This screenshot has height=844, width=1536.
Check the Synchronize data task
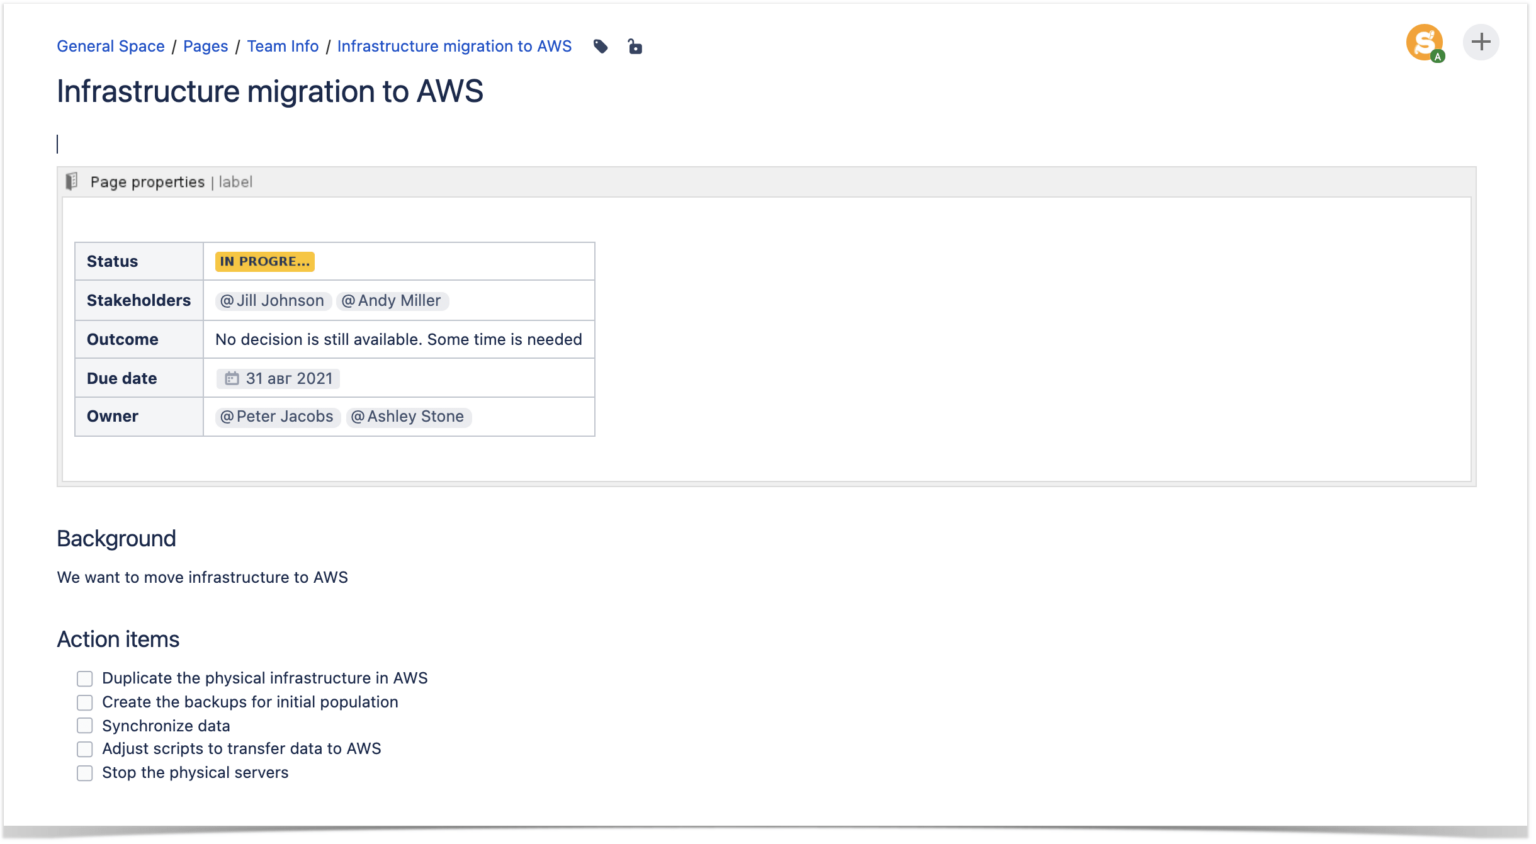[85, 725]
